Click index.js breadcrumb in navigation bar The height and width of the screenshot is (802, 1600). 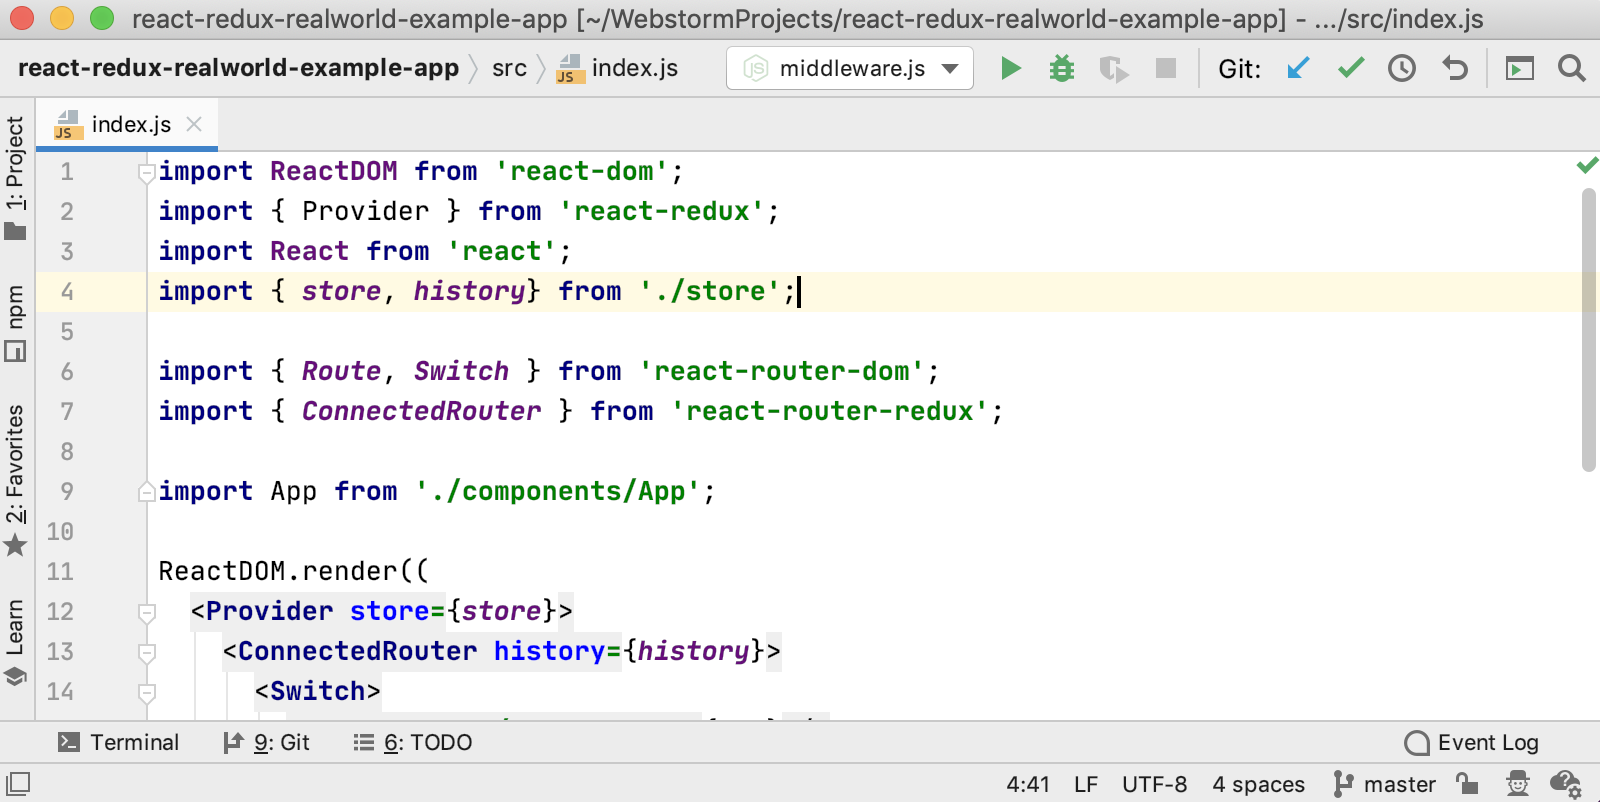point(617,68)
